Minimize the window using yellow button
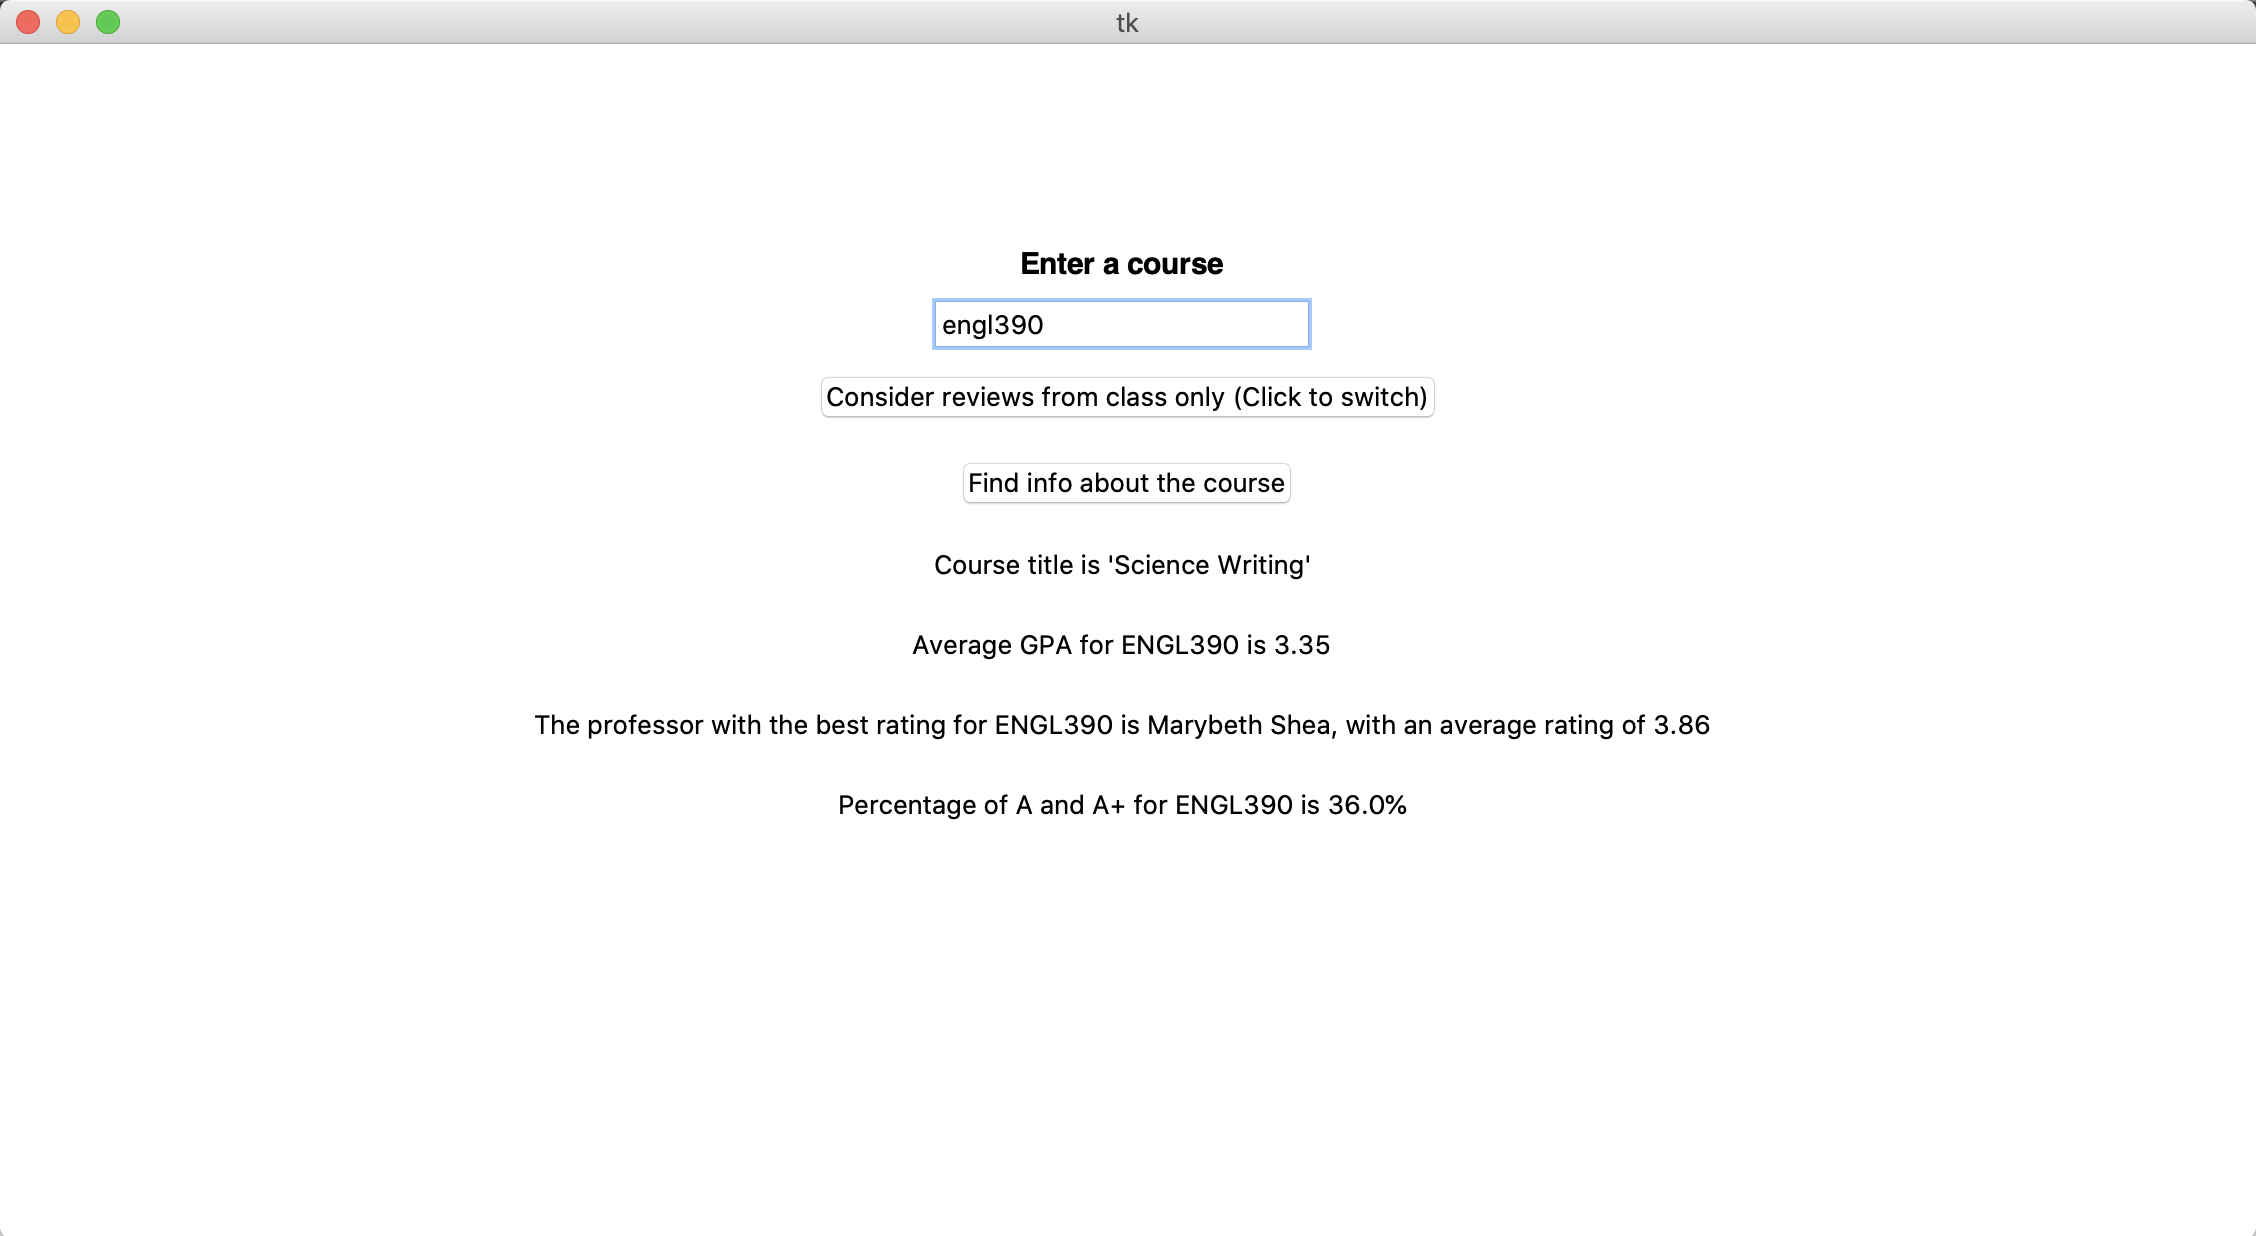 point(68,22)
